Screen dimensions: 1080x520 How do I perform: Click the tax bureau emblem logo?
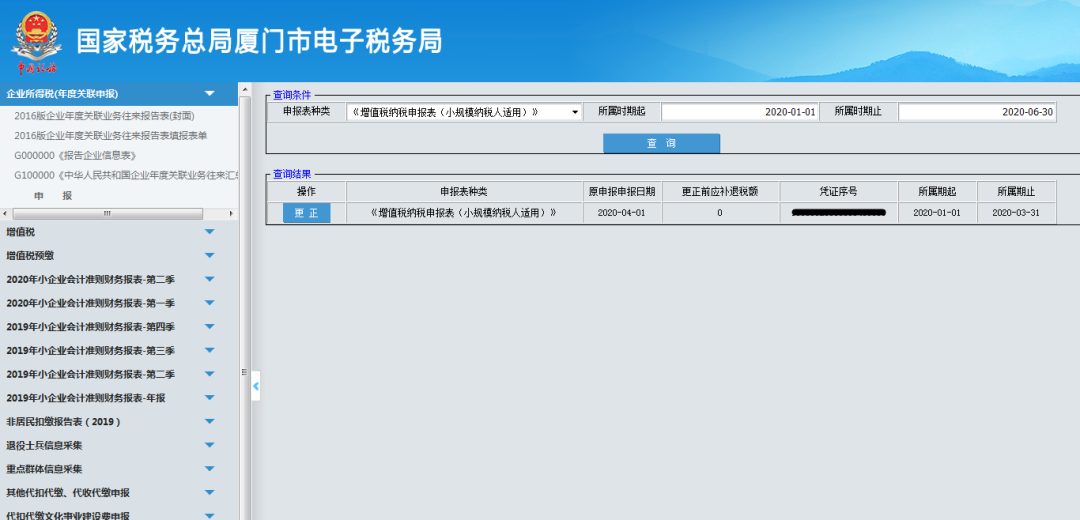pyautogui.click(x=36, y=43)
